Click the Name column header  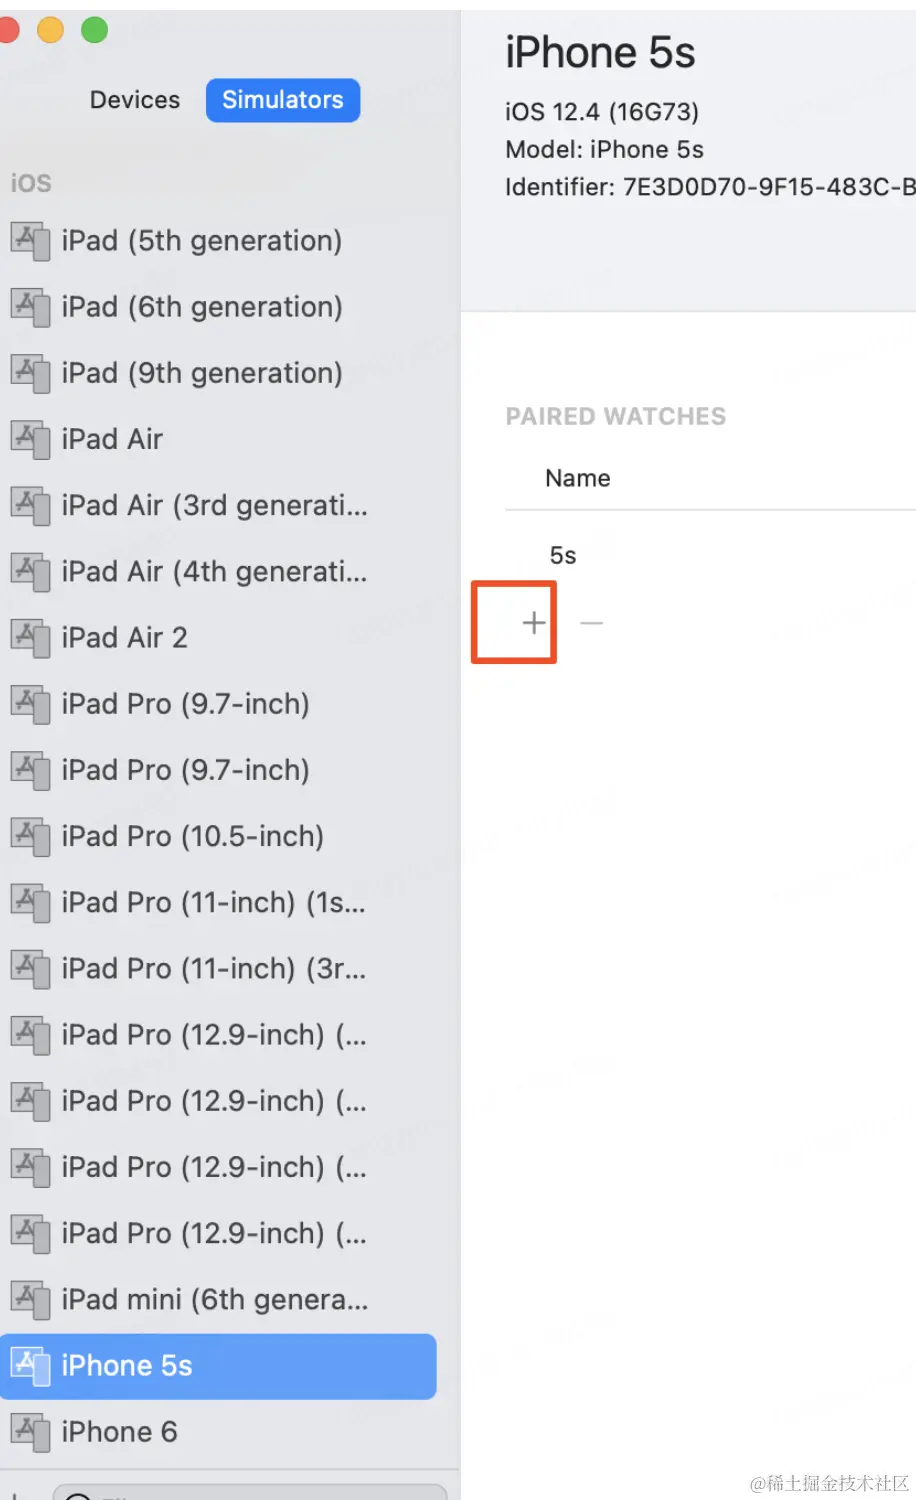pyautogui.click(x=578, y=478)
